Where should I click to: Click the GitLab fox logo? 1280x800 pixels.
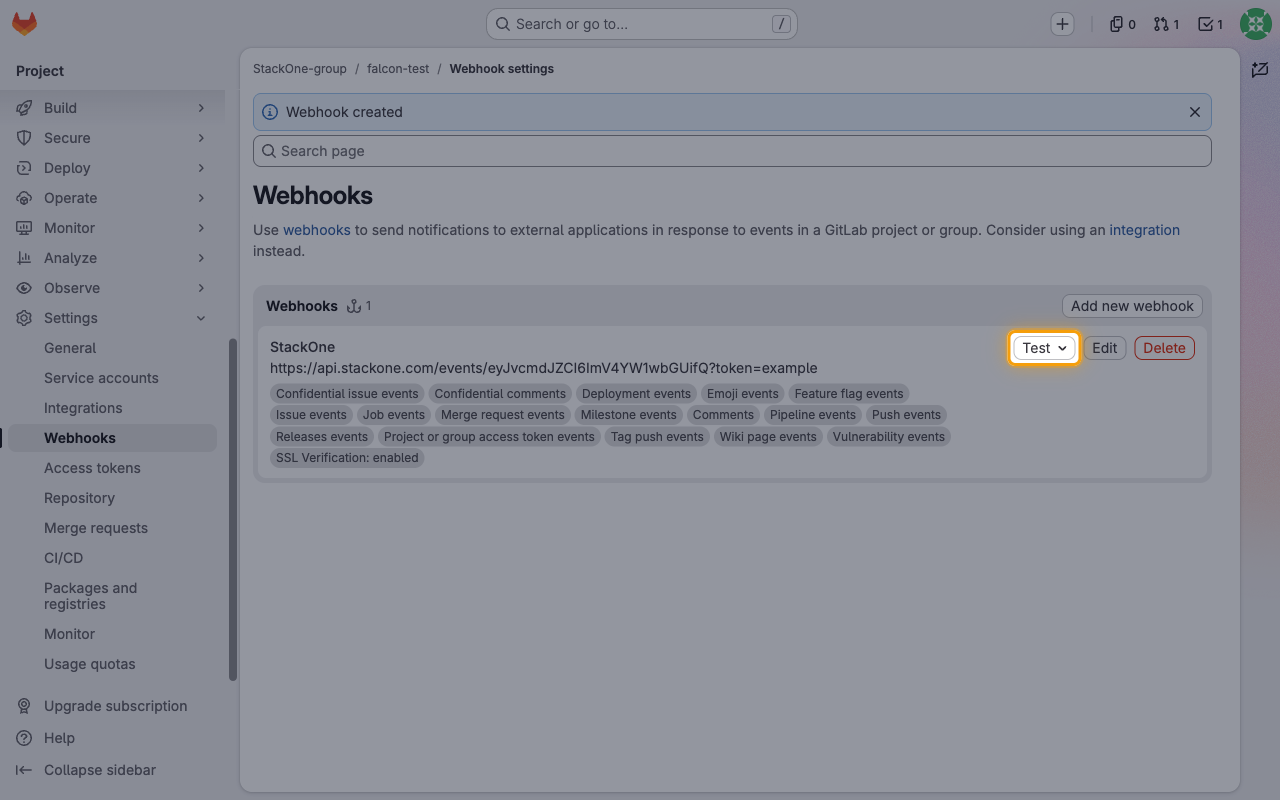(x=24, y=24)
